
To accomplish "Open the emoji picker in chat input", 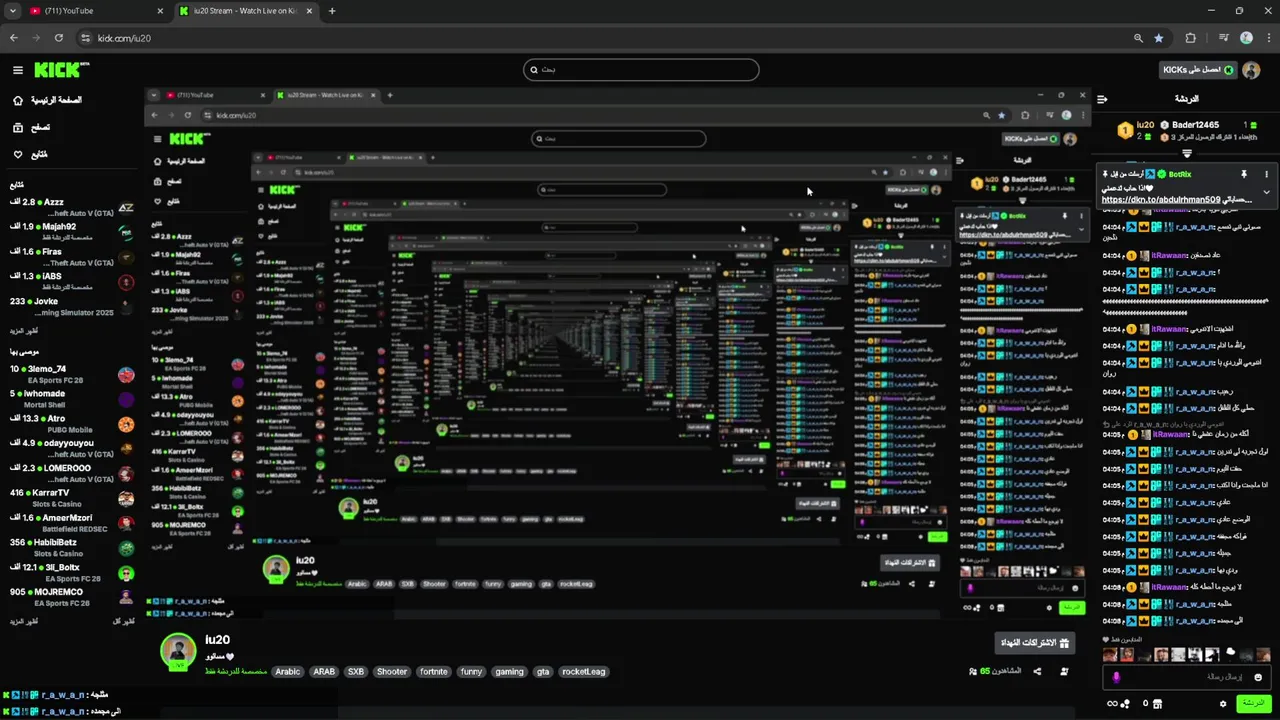I will point(1258,677).
